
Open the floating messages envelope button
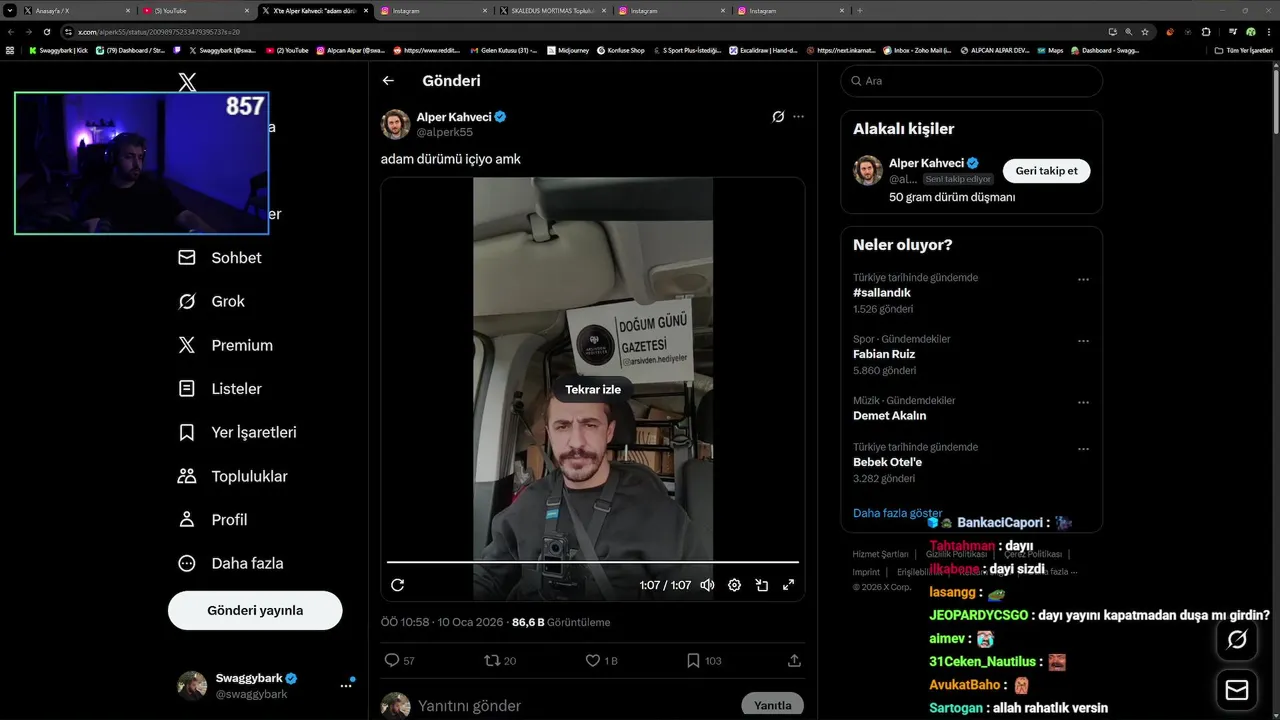click(x=1237, y=690)
